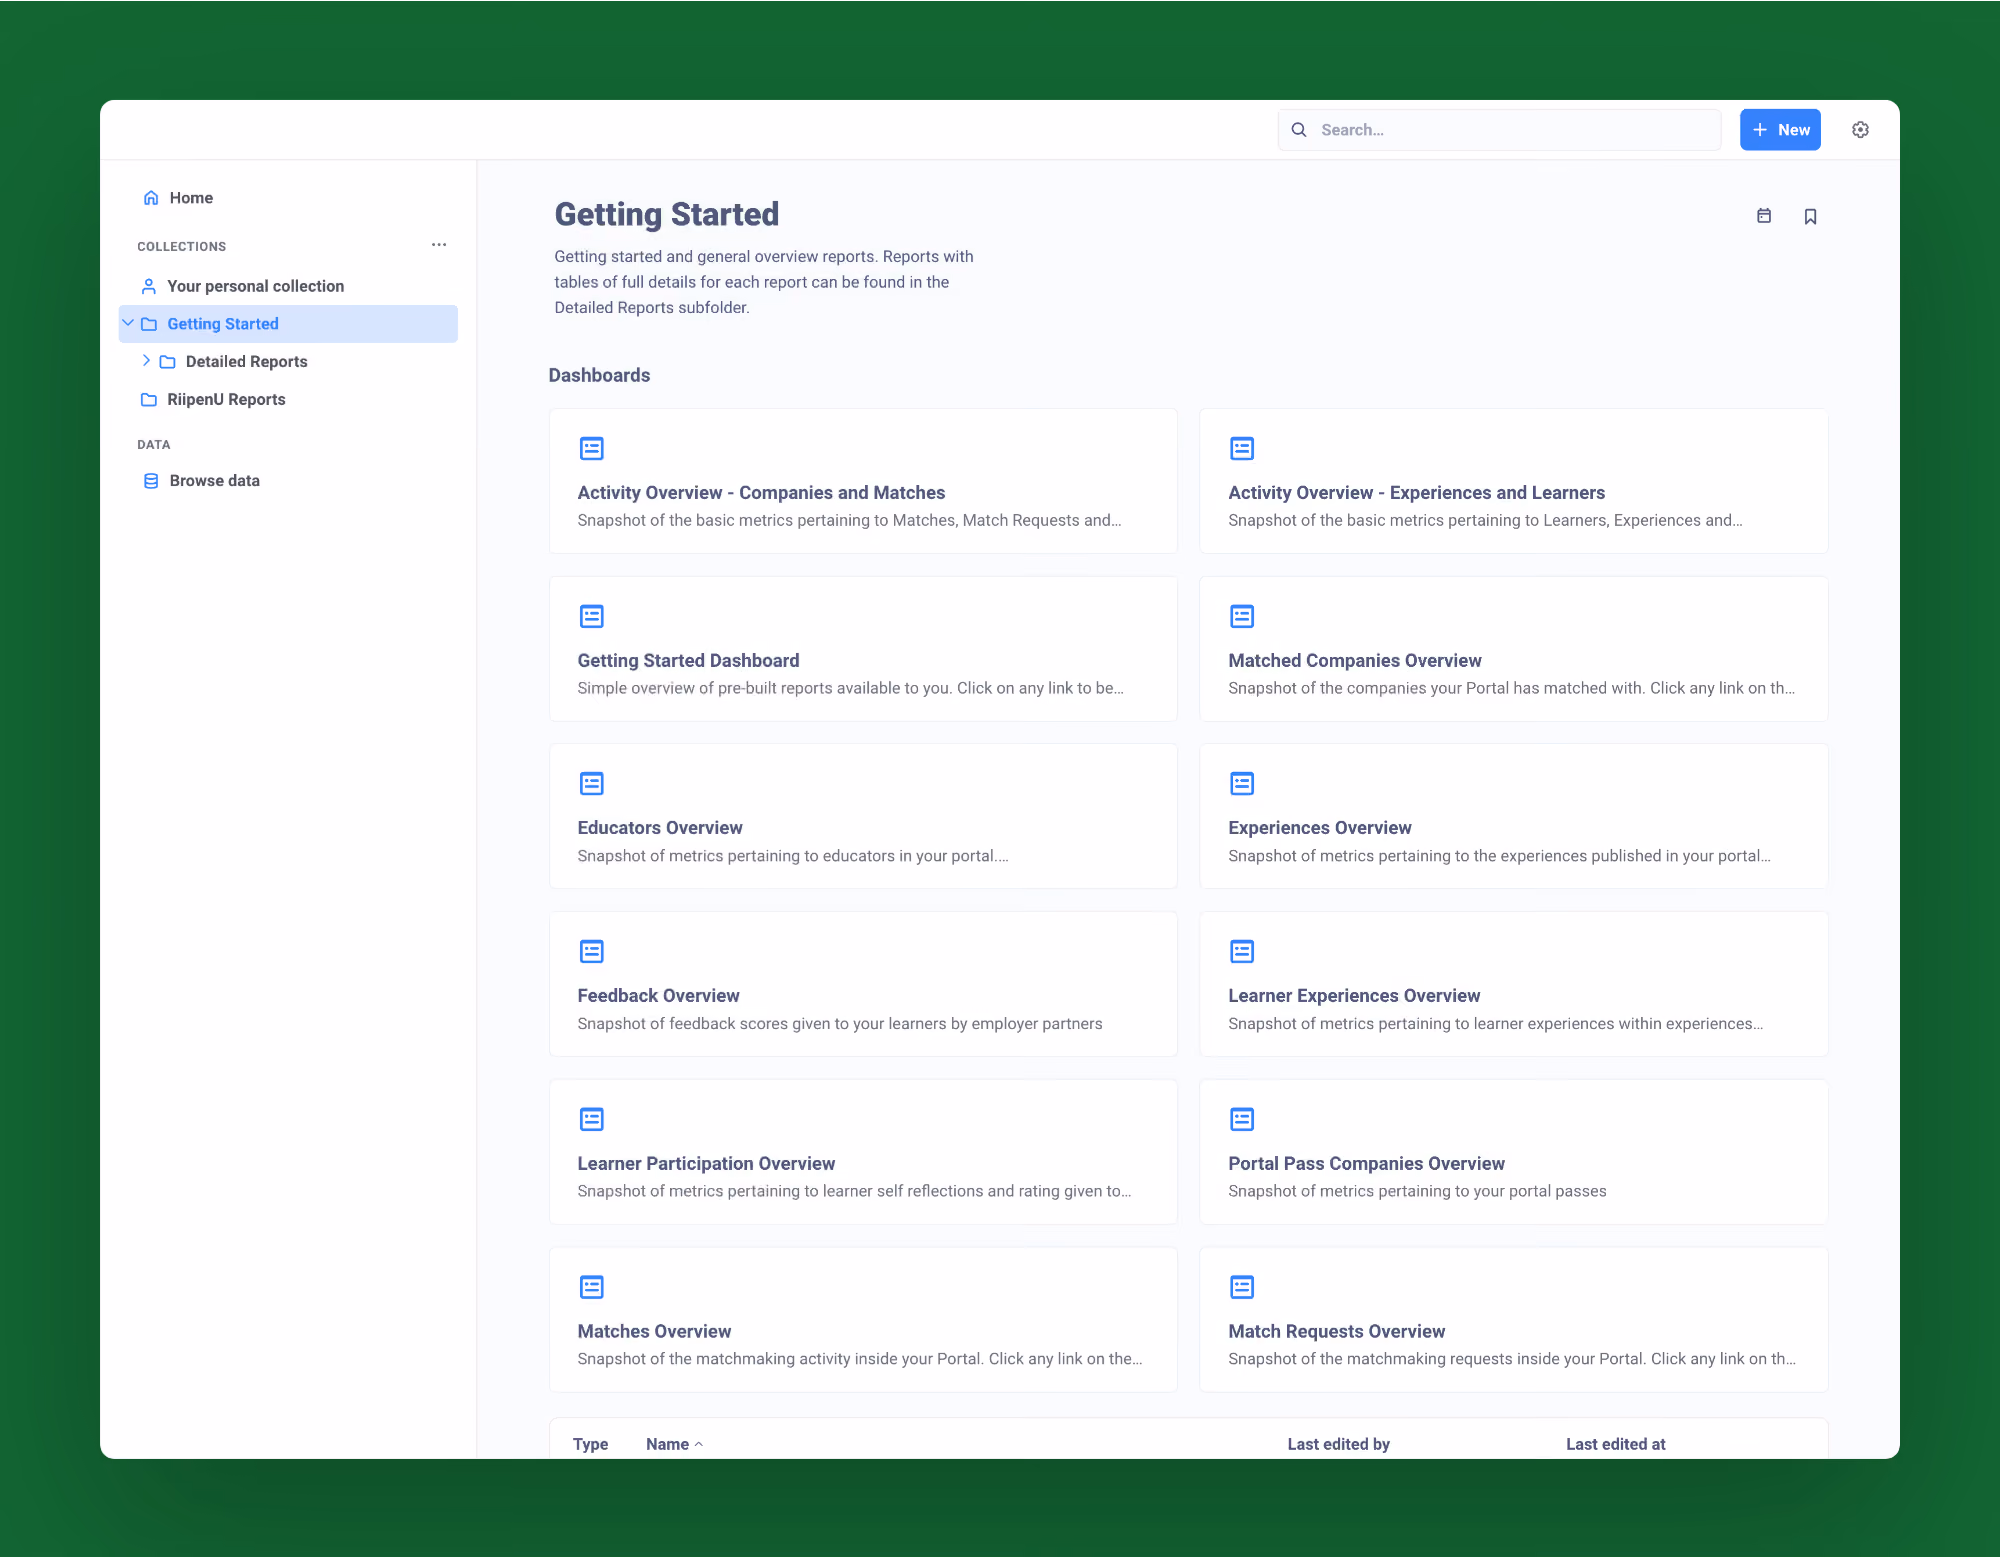Click the Last edited by column header
2000x1558 pixels.
(x=1338, y=1445)
